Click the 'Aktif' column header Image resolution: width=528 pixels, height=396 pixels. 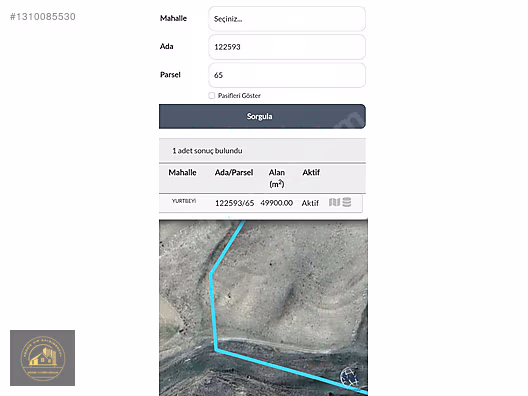(x=311, y=172)
